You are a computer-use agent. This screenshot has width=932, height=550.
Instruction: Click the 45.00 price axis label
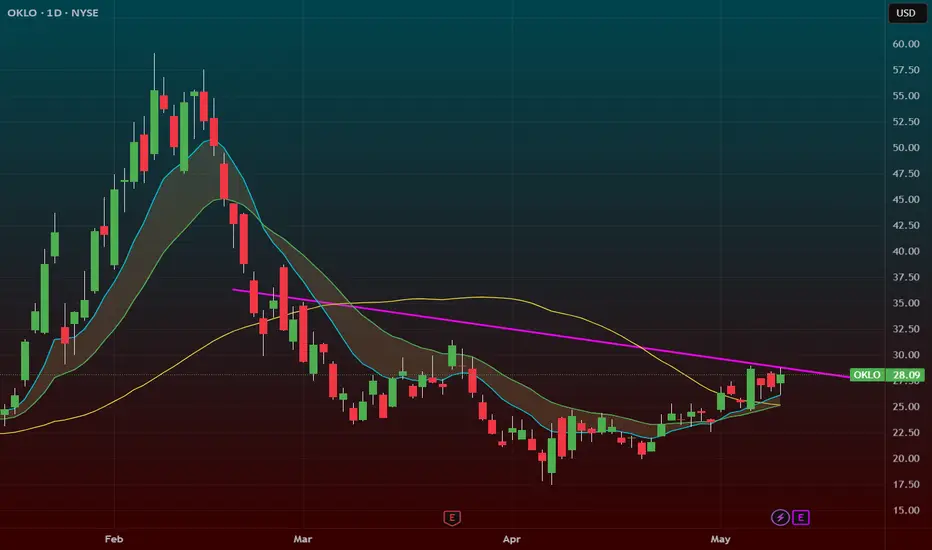[x=906, y=199]
